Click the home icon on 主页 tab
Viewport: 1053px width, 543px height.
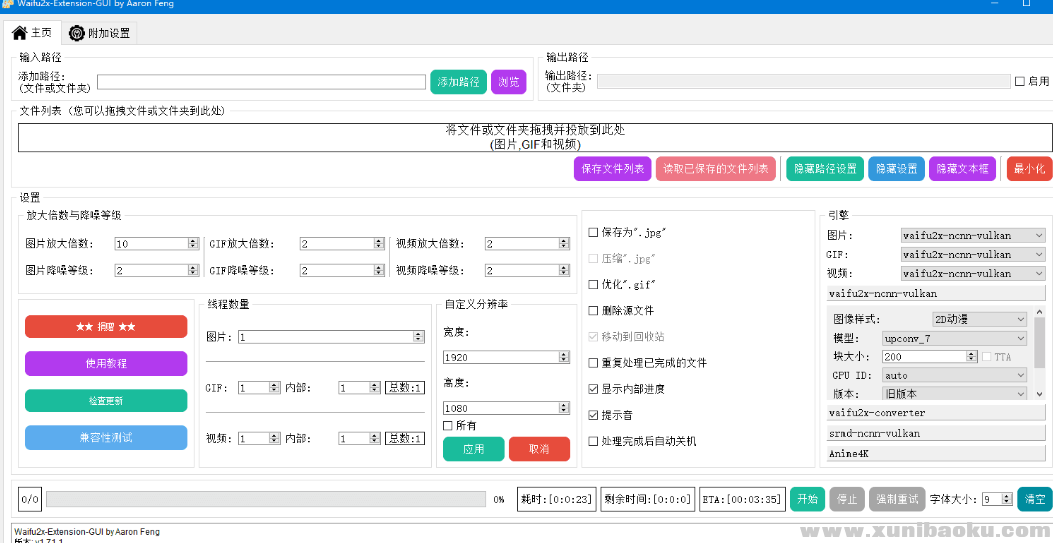(x=19, y=33)
